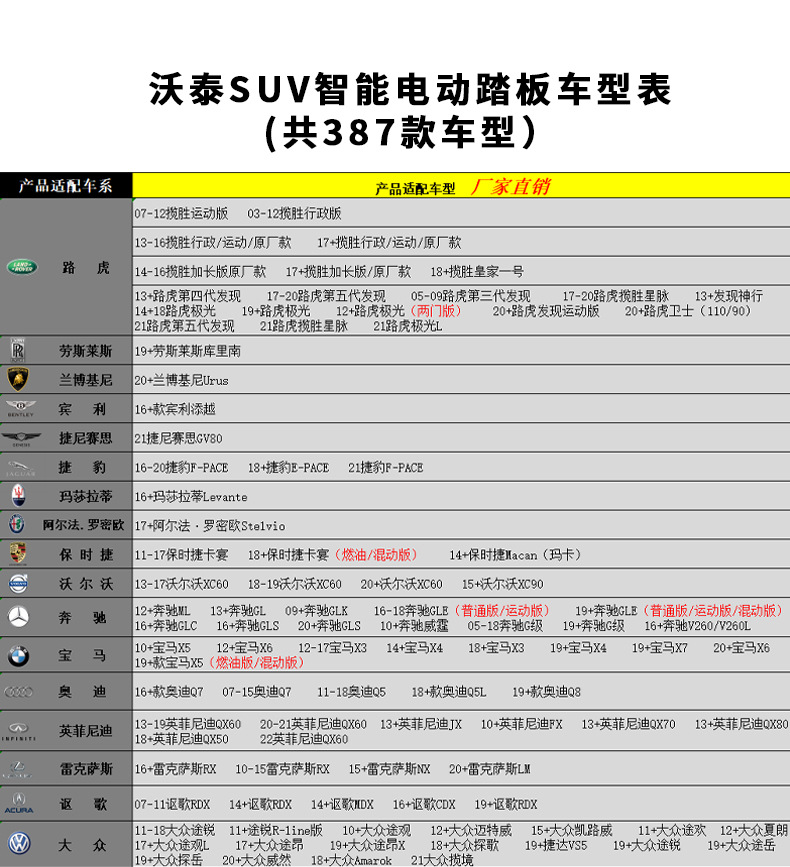Select the 捷尼赛思 brand label
The height and width of the screenshot is (867, 790).
[x=86, y=438]
